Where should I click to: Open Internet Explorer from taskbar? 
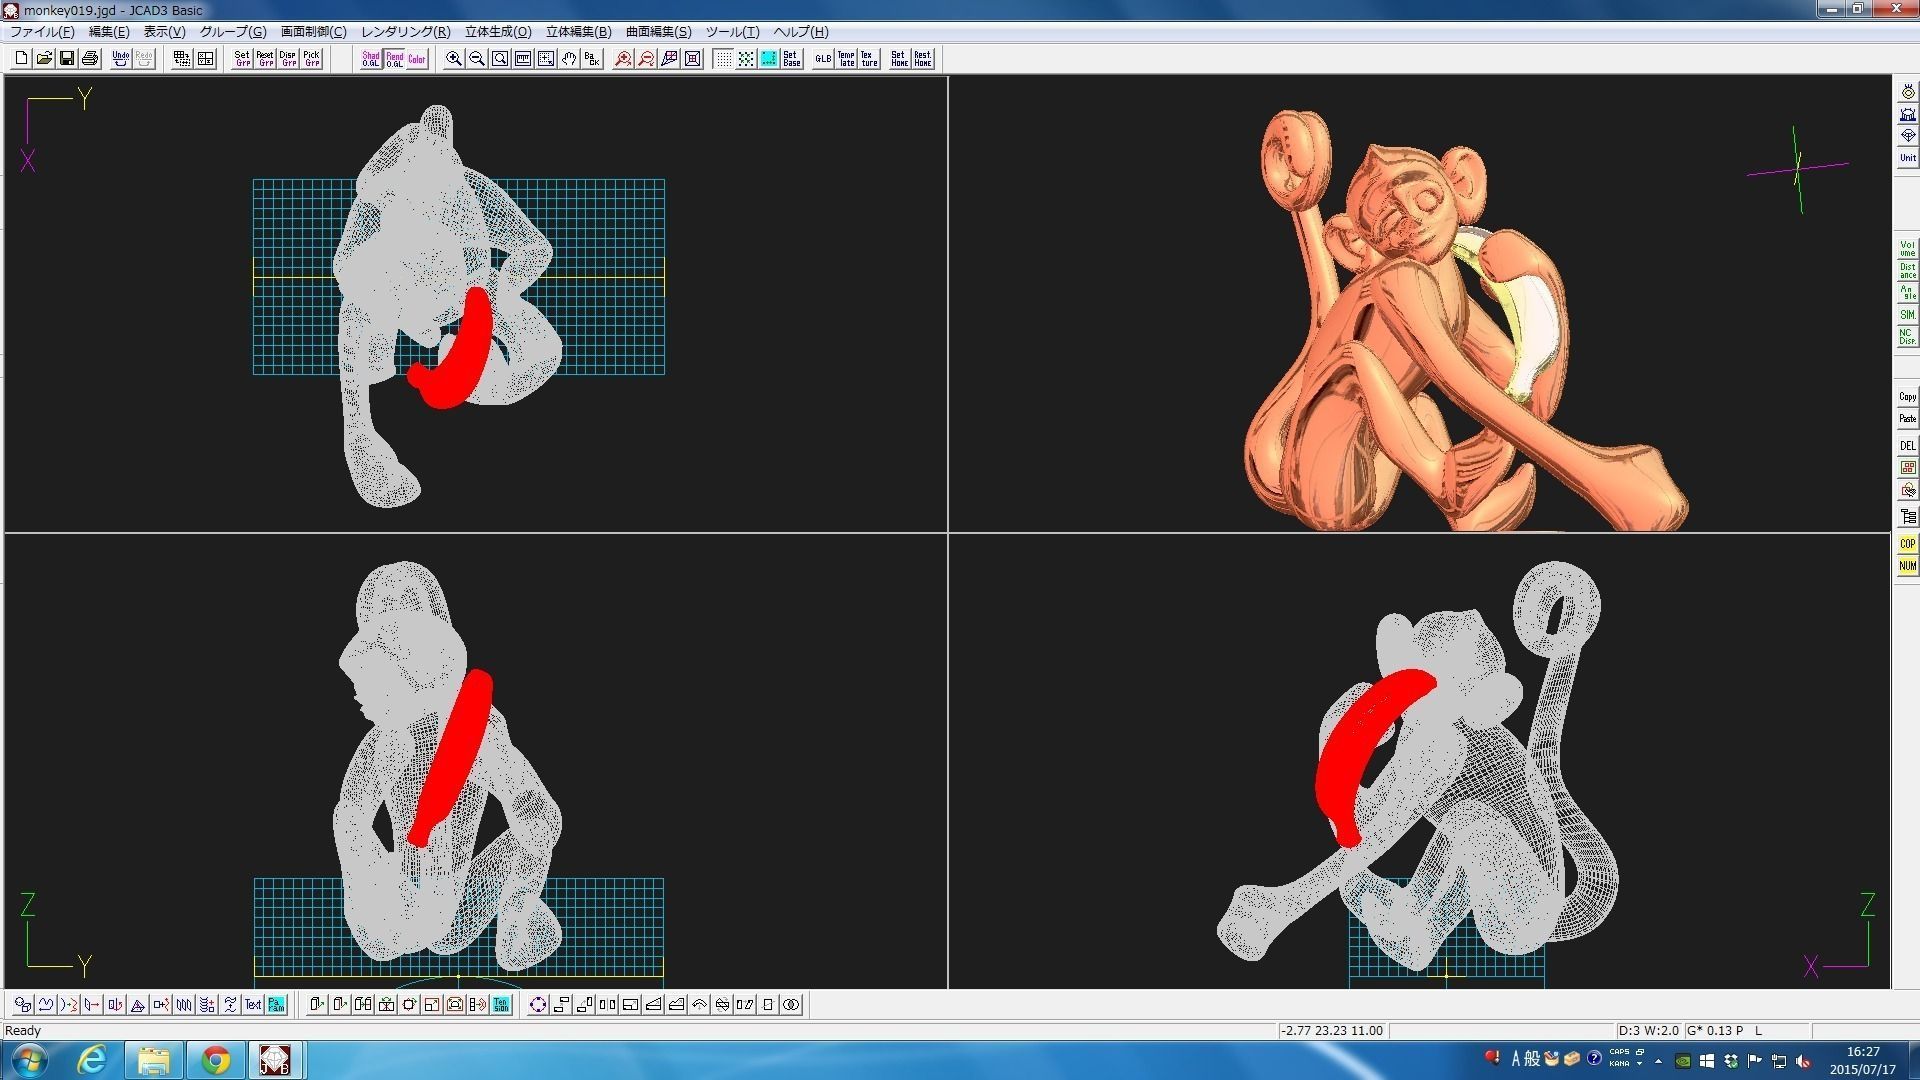[92, 1060]
